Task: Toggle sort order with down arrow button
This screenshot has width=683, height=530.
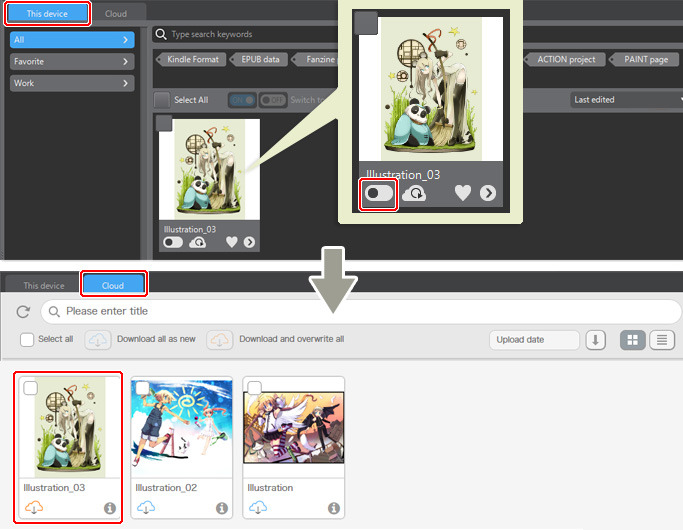Action: coord(595,340)
